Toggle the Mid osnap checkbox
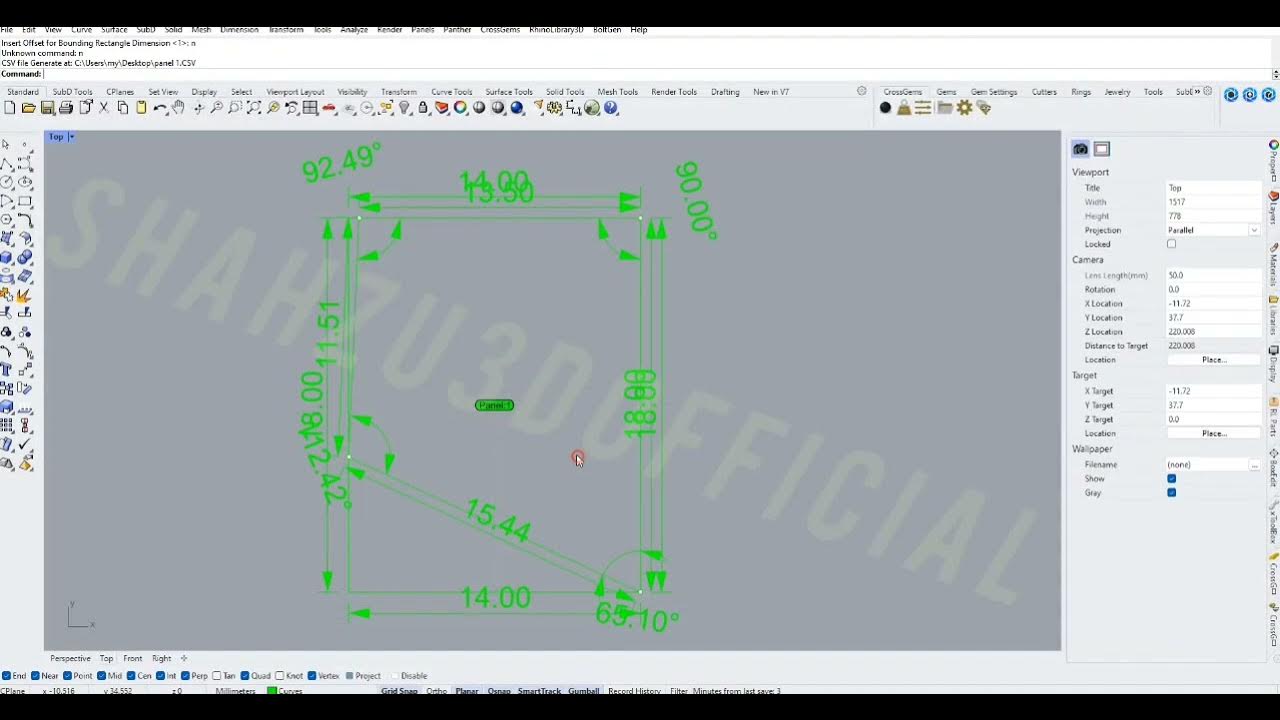Viewport: 1280px width, 720px height. tap(102, 676)
